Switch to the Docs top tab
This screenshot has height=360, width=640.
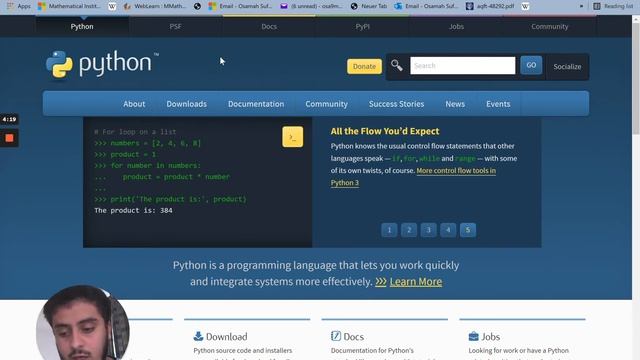point(269,27)
